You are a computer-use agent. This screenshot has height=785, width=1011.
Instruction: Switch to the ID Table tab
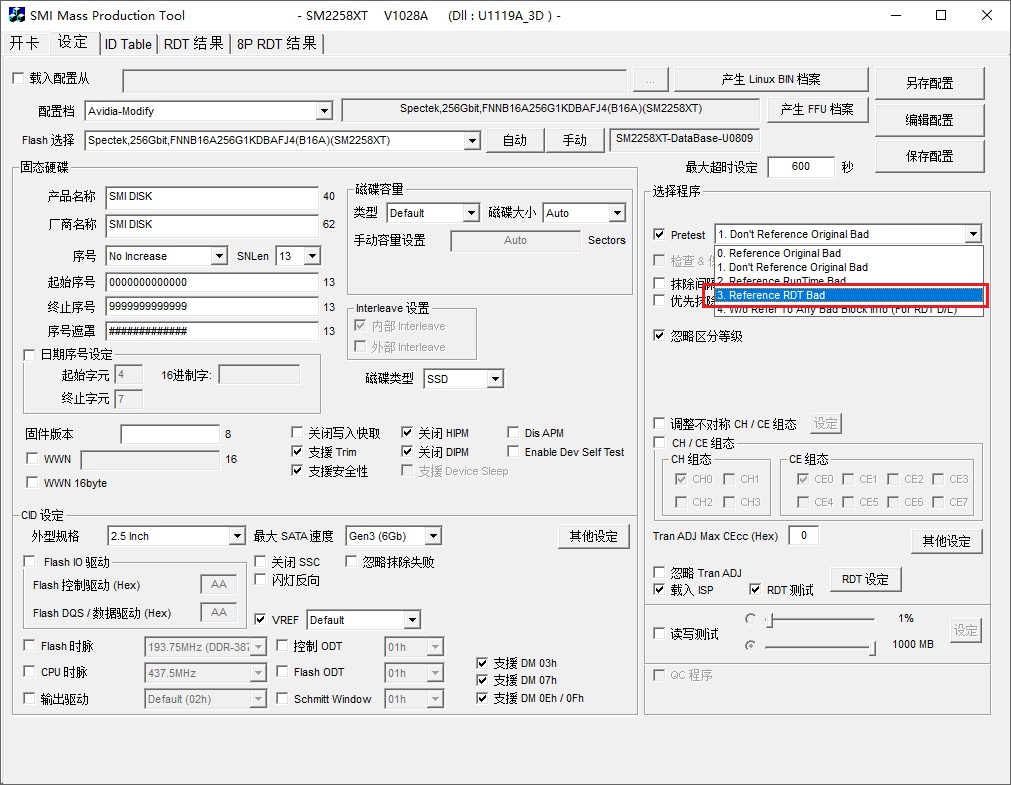pos(128,44)
